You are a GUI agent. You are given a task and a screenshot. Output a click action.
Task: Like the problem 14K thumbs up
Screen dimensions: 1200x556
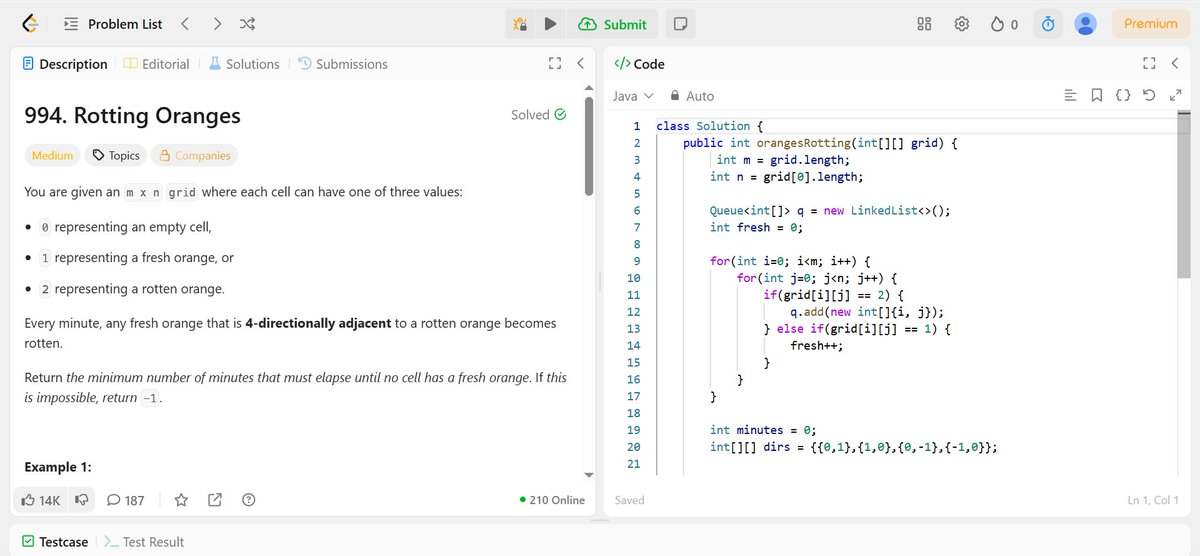click(x=42, y=500)
